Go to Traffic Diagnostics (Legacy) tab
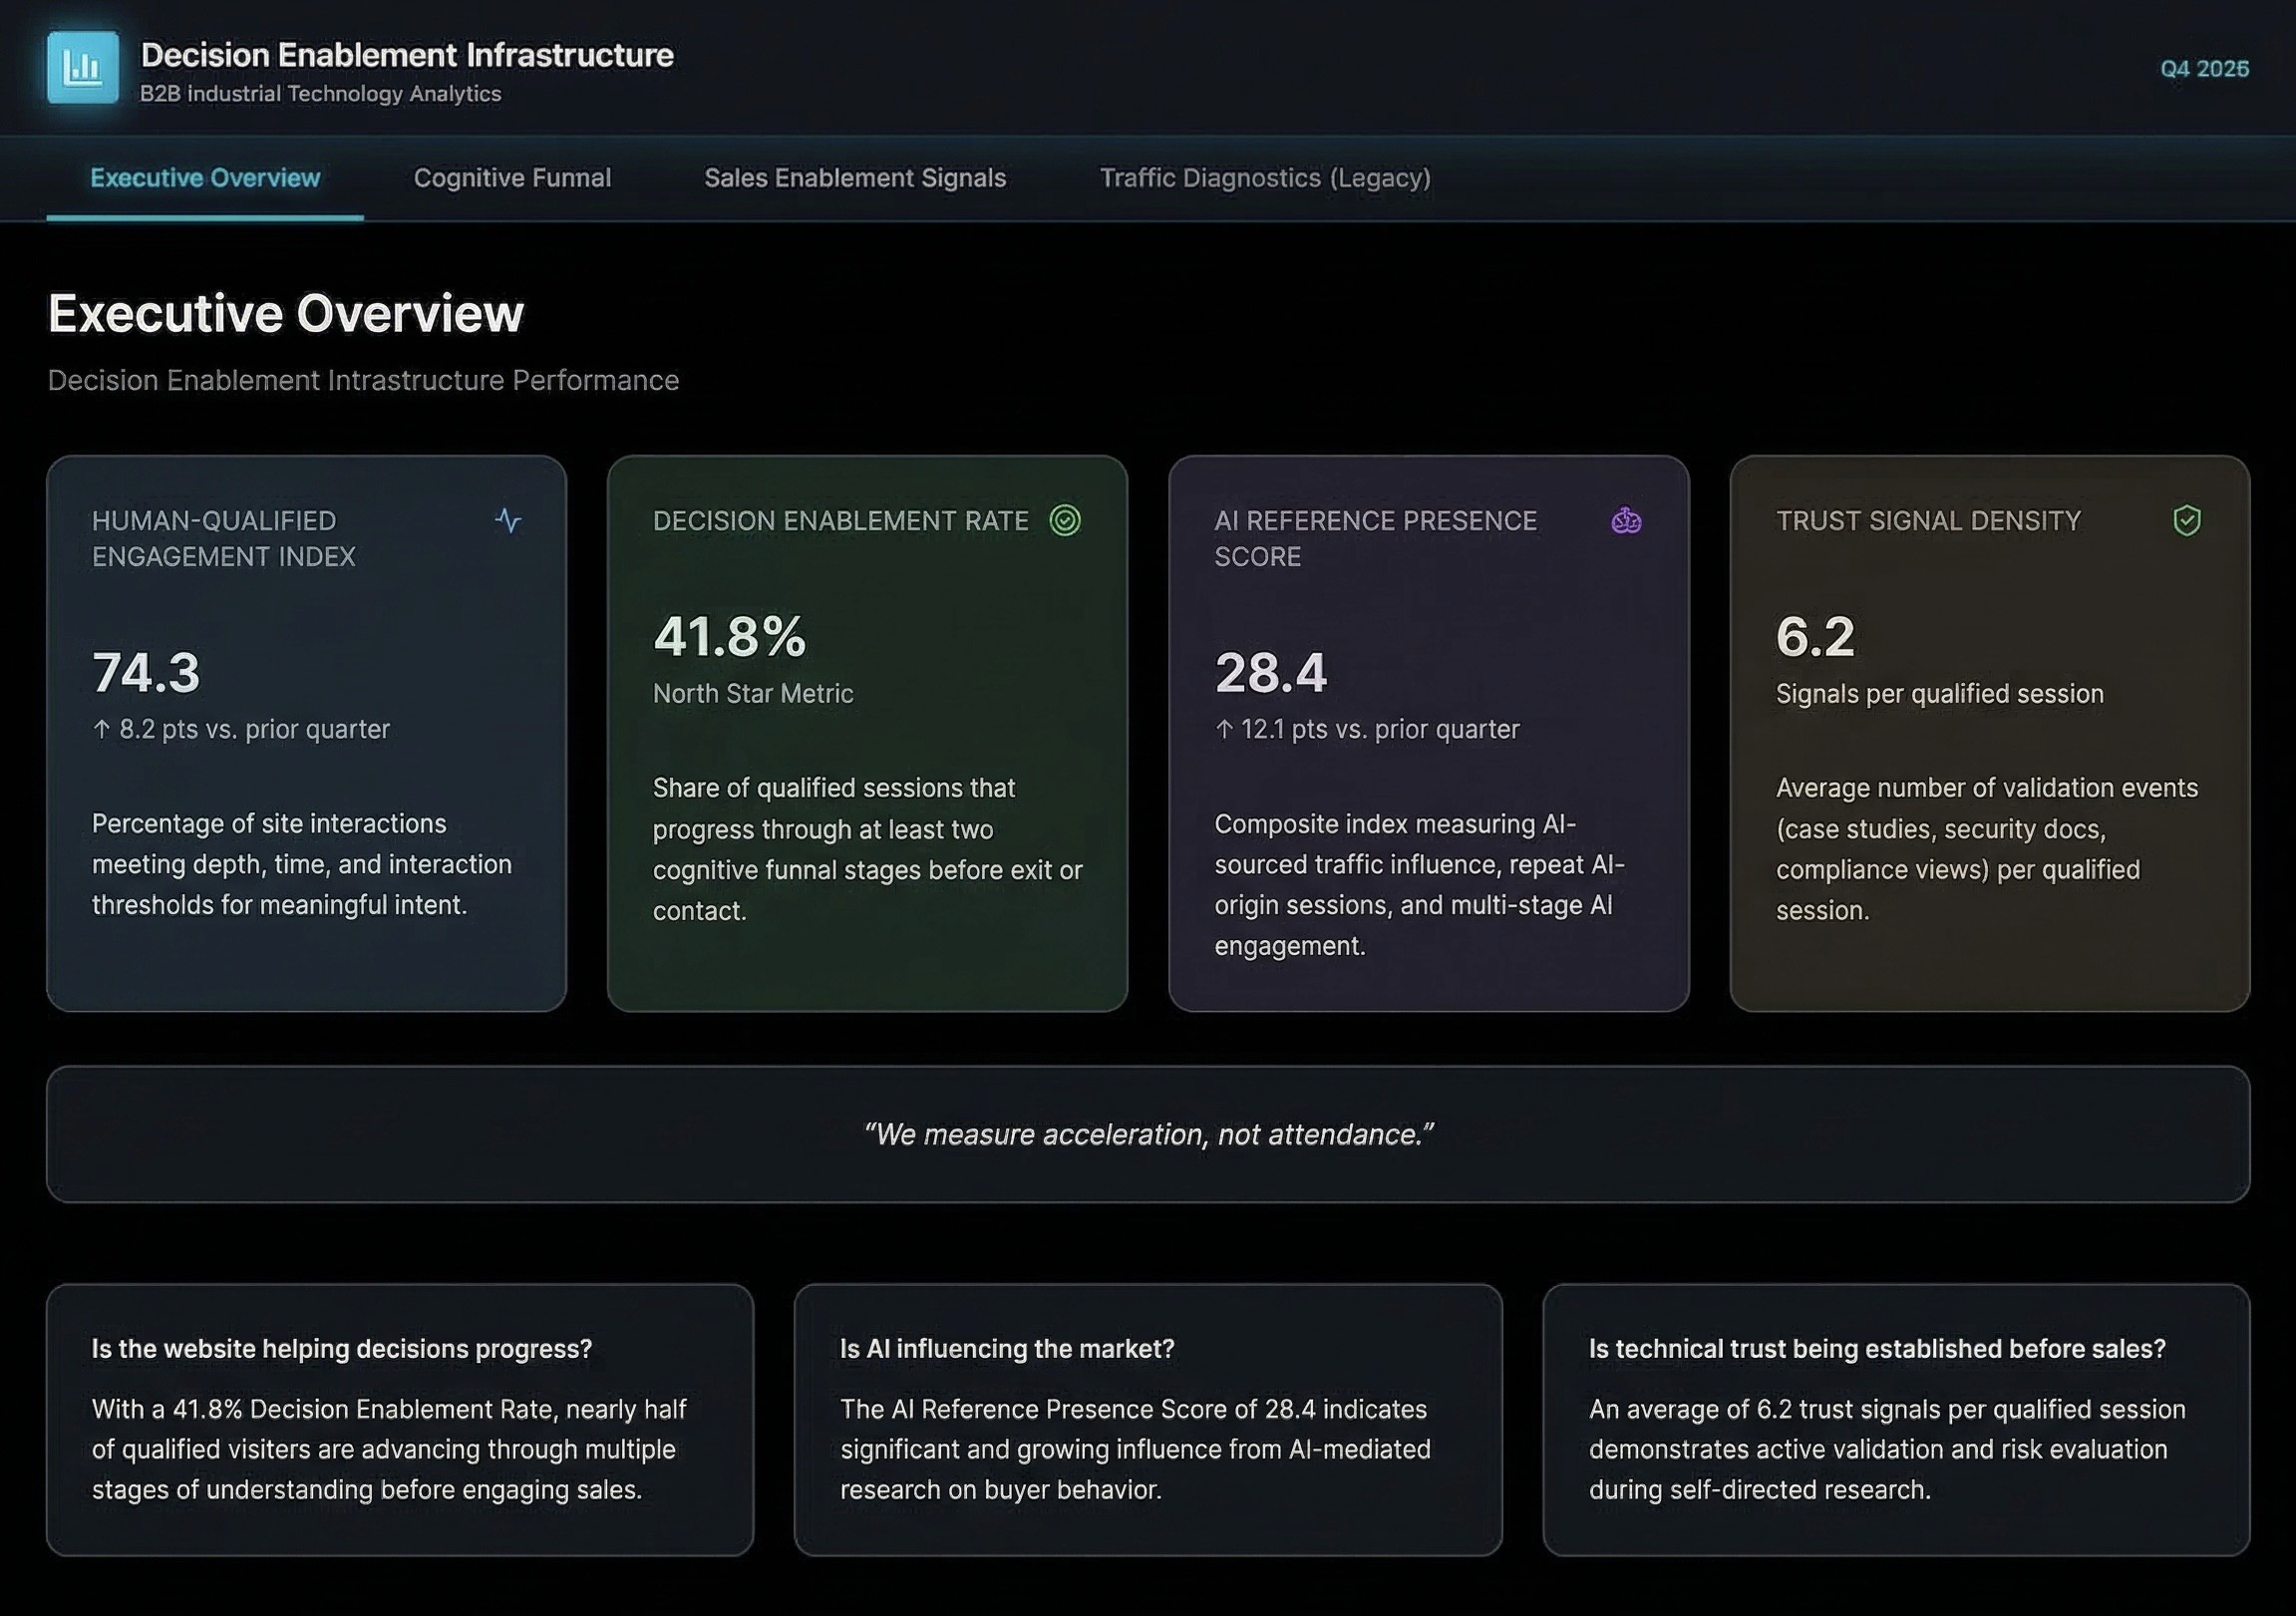Image resolution: width=2296 pixels, height=1616 pixels. [x=1265, y=178]
